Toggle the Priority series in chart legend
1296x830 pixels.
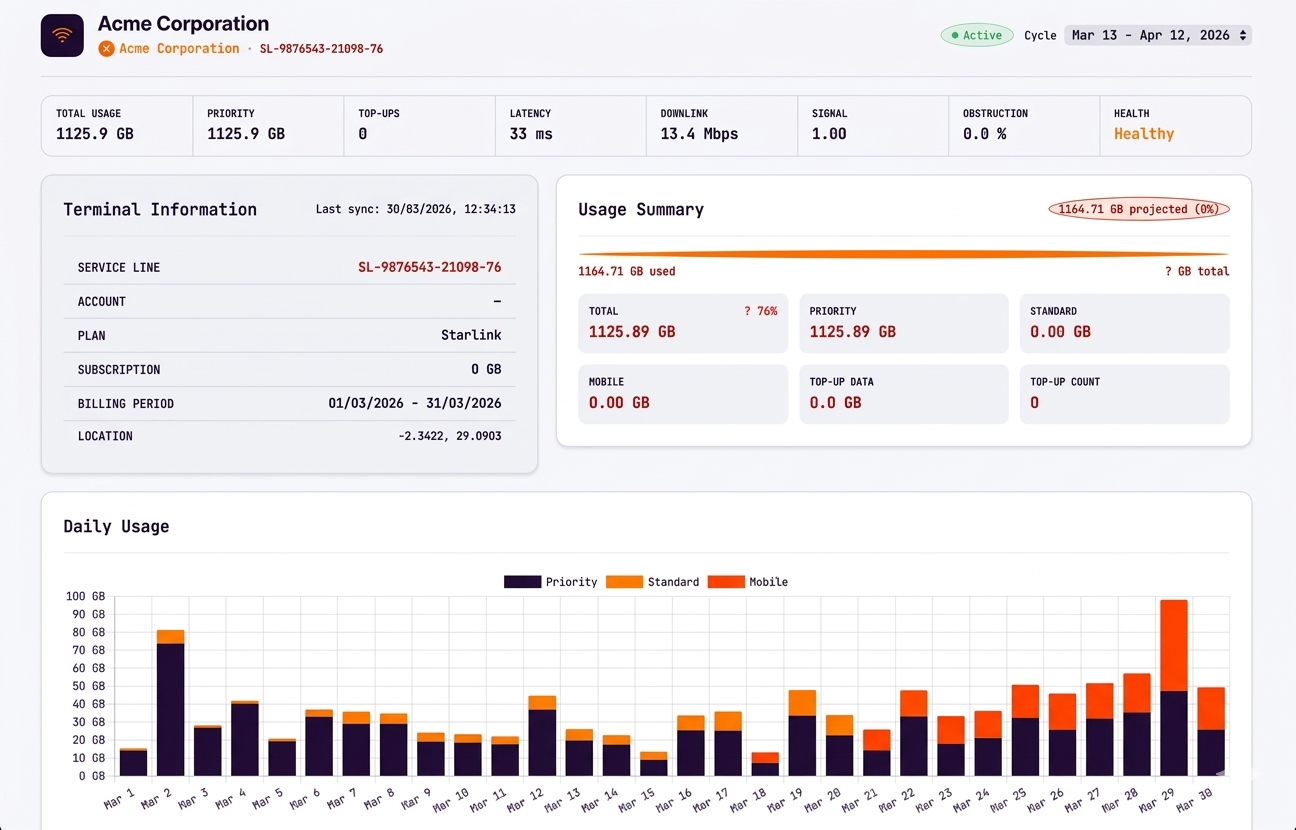pyautogui.click(x=551, y=582)
